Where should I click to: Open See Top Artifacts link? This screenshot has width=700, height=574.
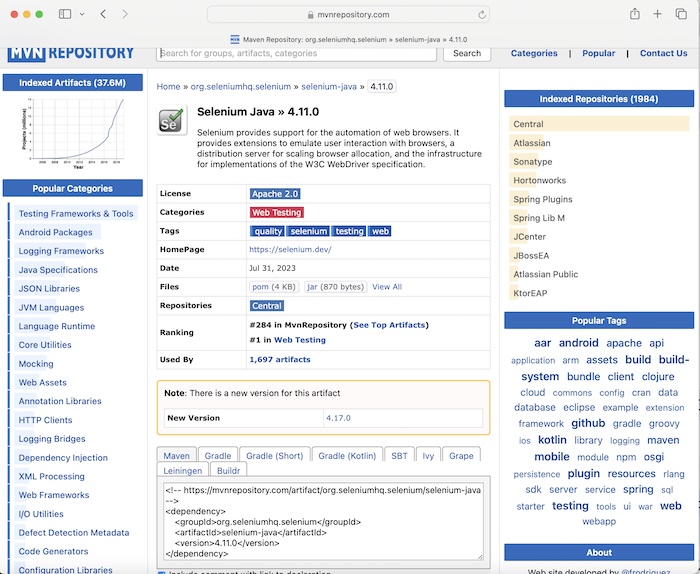pos(389,325)
